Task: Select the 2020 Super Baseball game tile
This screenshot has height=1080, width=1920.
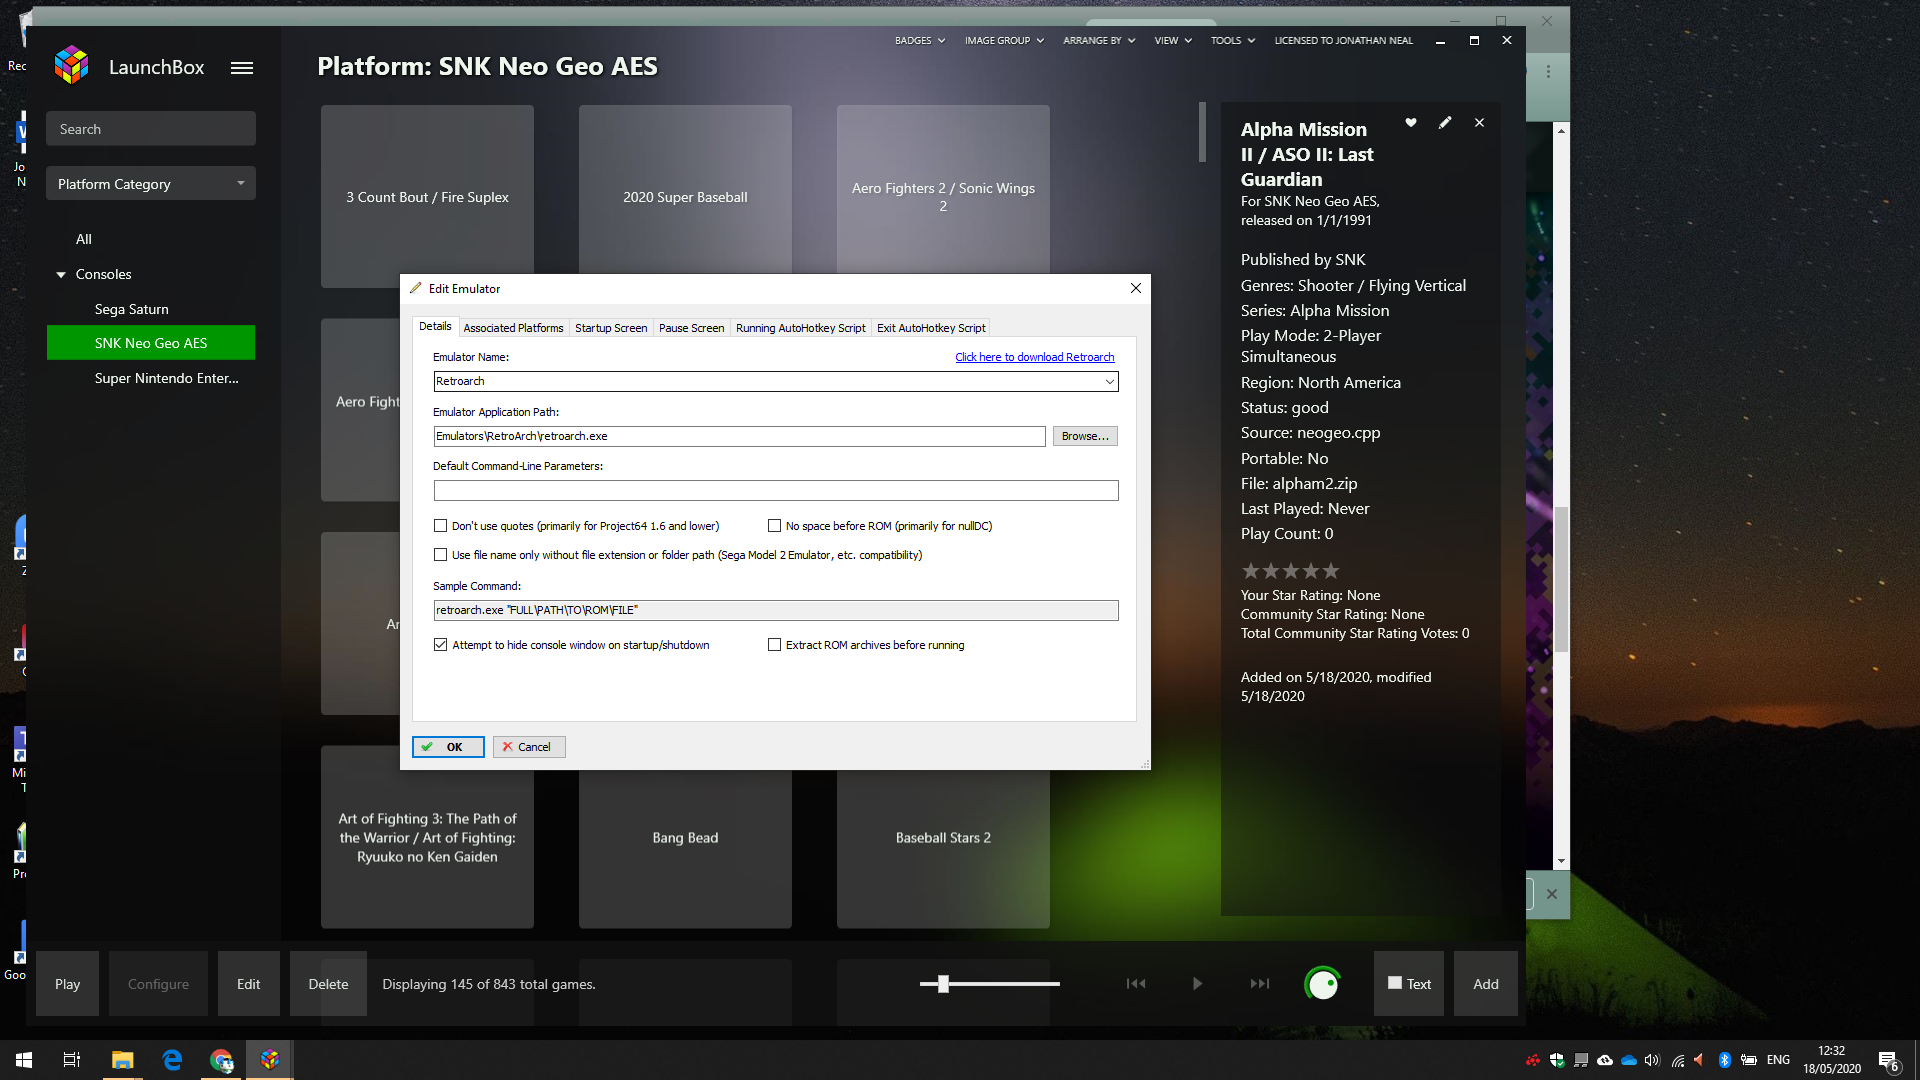Action: [685, 197]
